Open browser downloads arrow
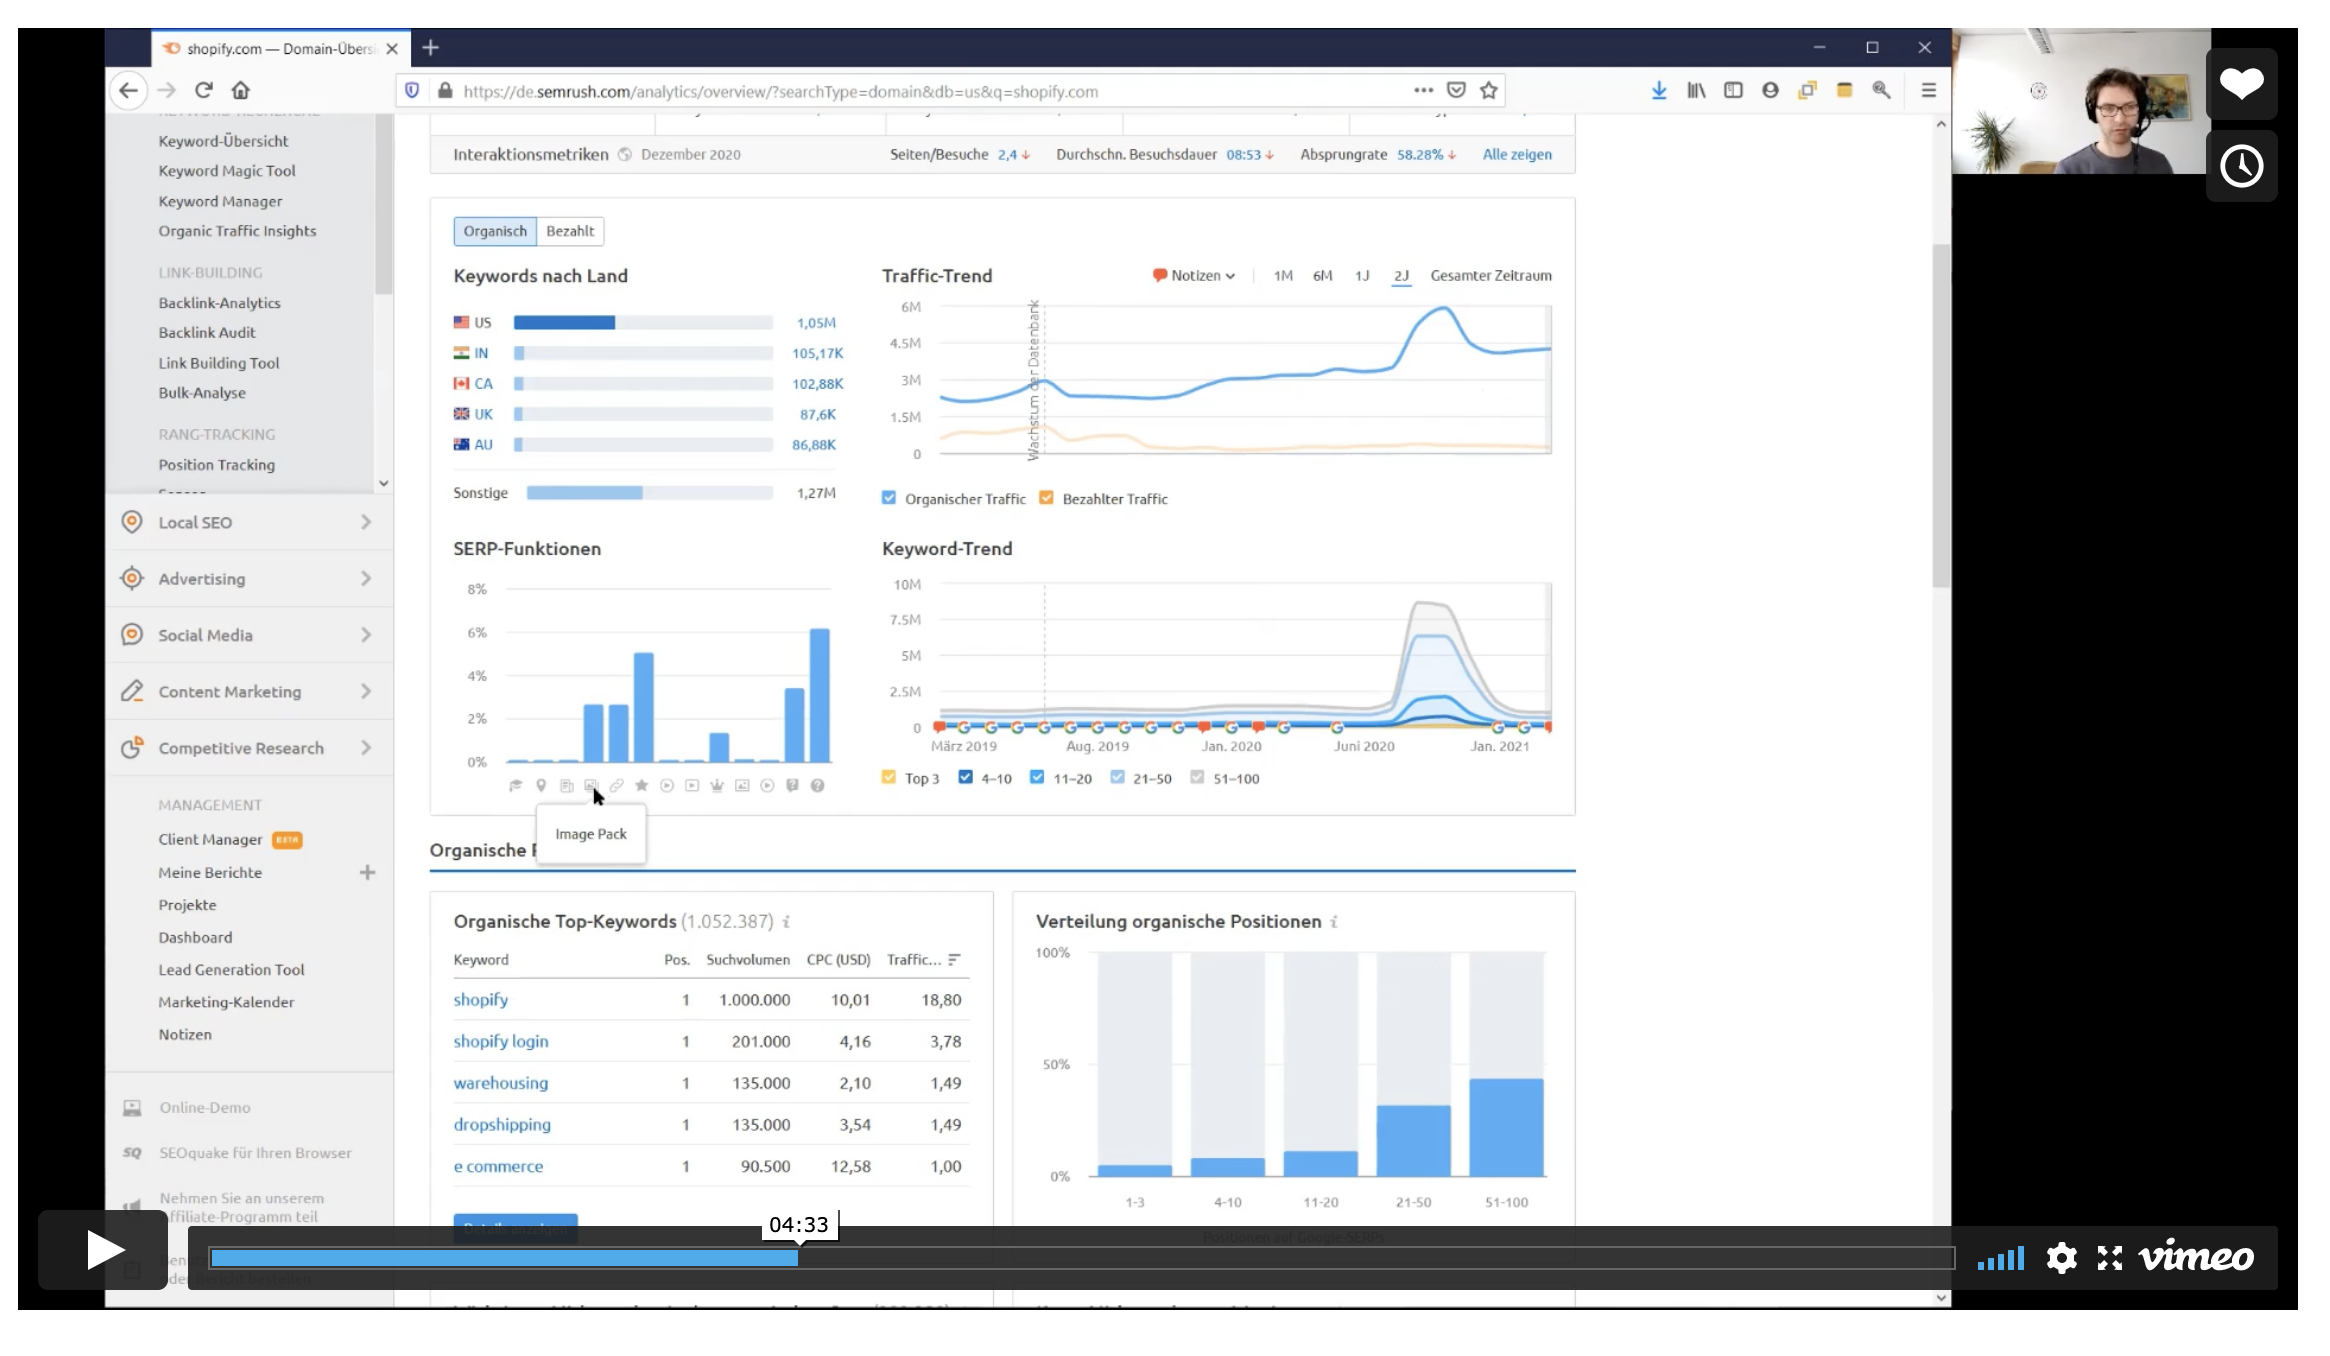 point(1659,91)
